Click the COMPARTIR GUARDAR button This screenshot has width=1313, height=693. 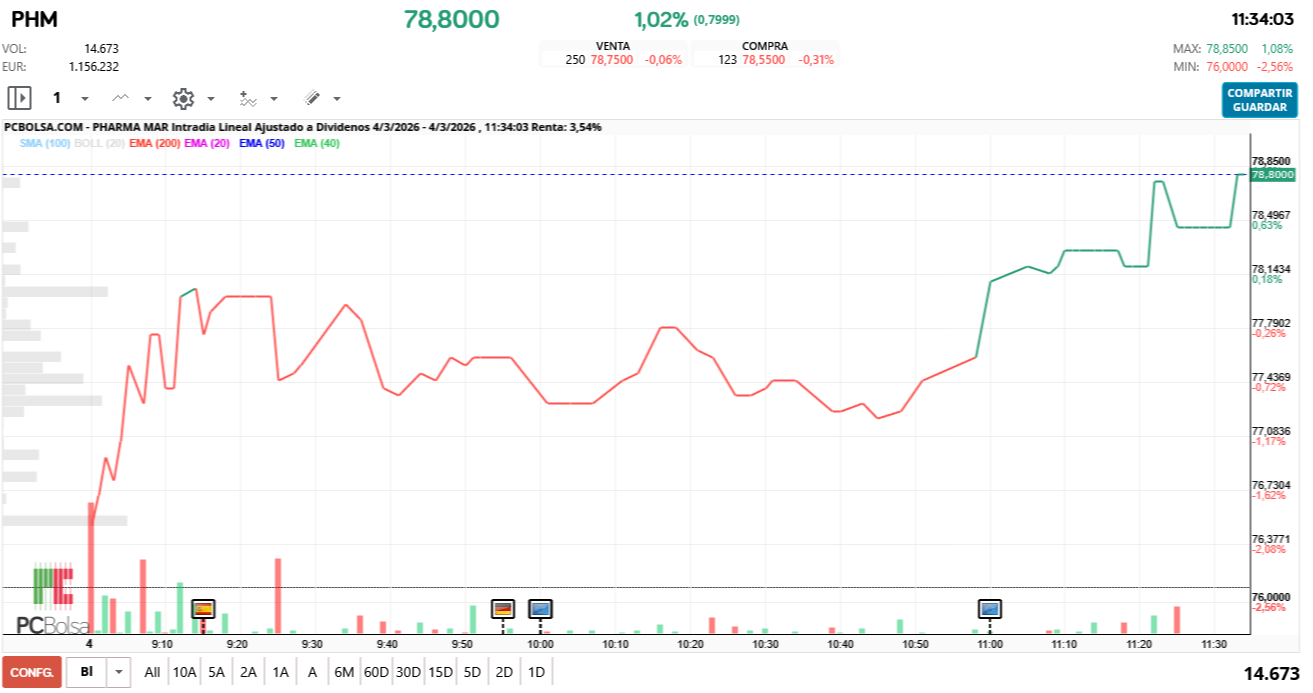[1260, 98]
